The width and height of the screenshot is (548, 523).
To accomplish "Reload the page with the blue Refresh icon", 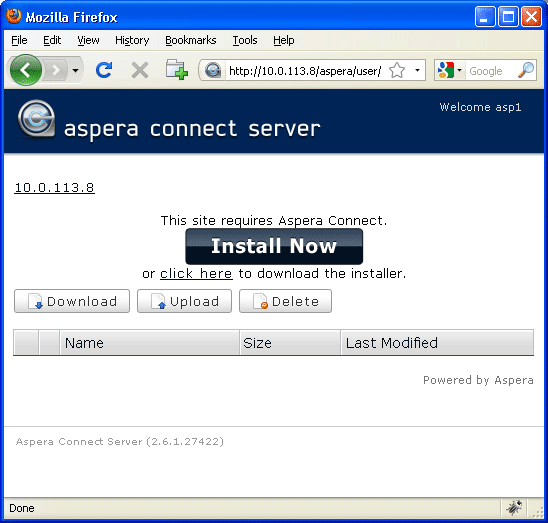I will (x=104, y=70).
